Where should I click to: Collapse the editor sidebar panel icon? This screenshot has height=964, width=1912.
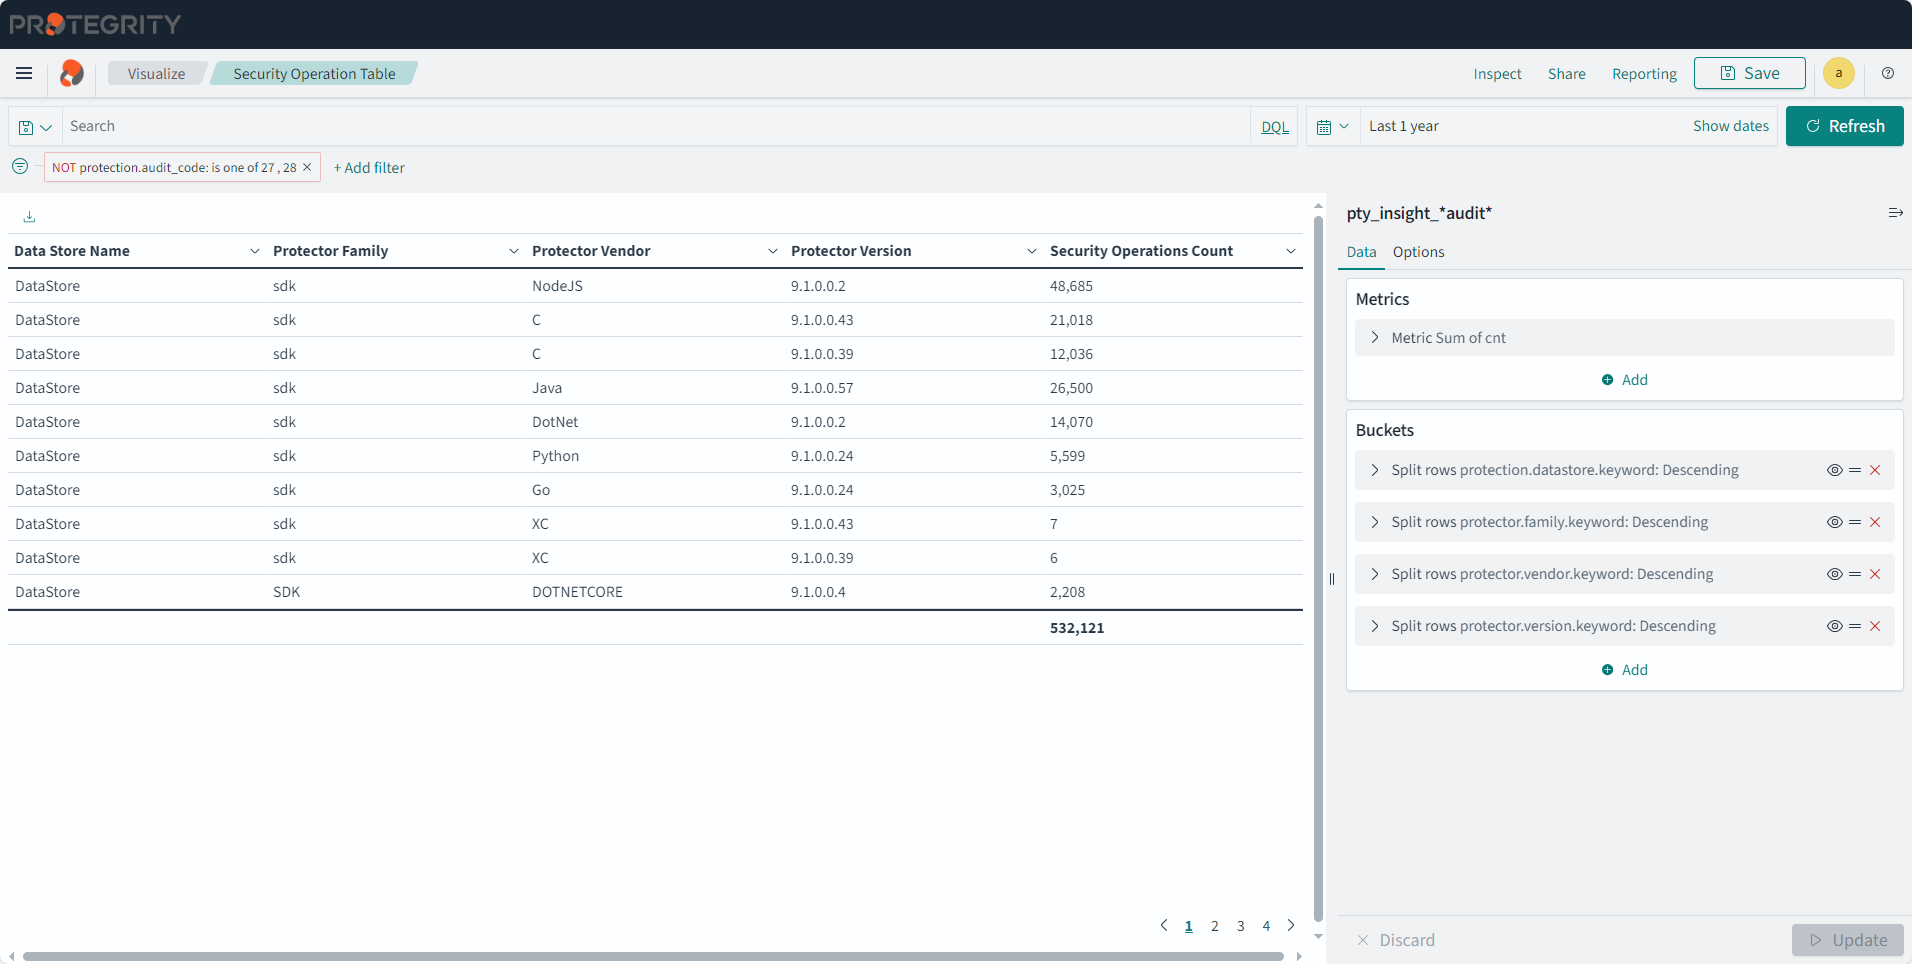pyautogui.click(x=1895, y=213)
